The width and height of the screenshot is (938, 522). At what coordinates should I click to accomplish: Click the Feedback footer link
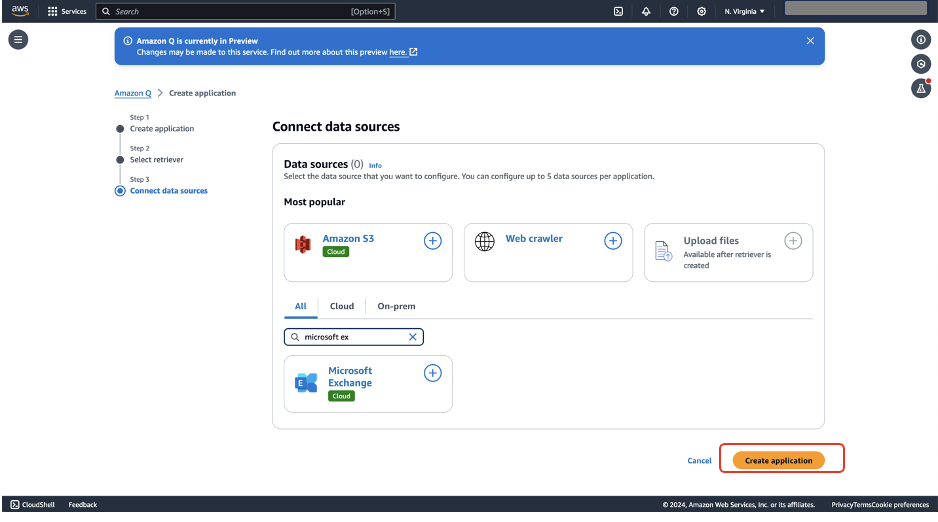(83, 505)
